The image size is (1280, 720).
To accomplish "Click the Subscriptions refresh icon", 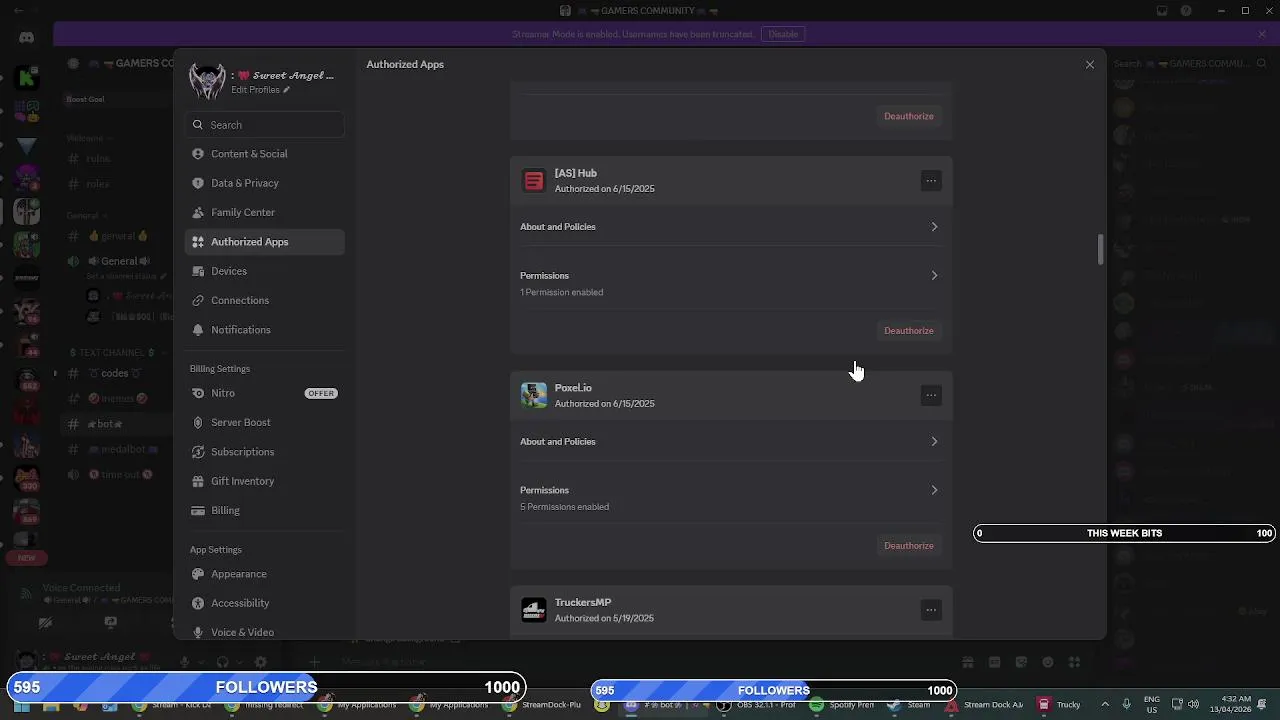I will point(198,452).
